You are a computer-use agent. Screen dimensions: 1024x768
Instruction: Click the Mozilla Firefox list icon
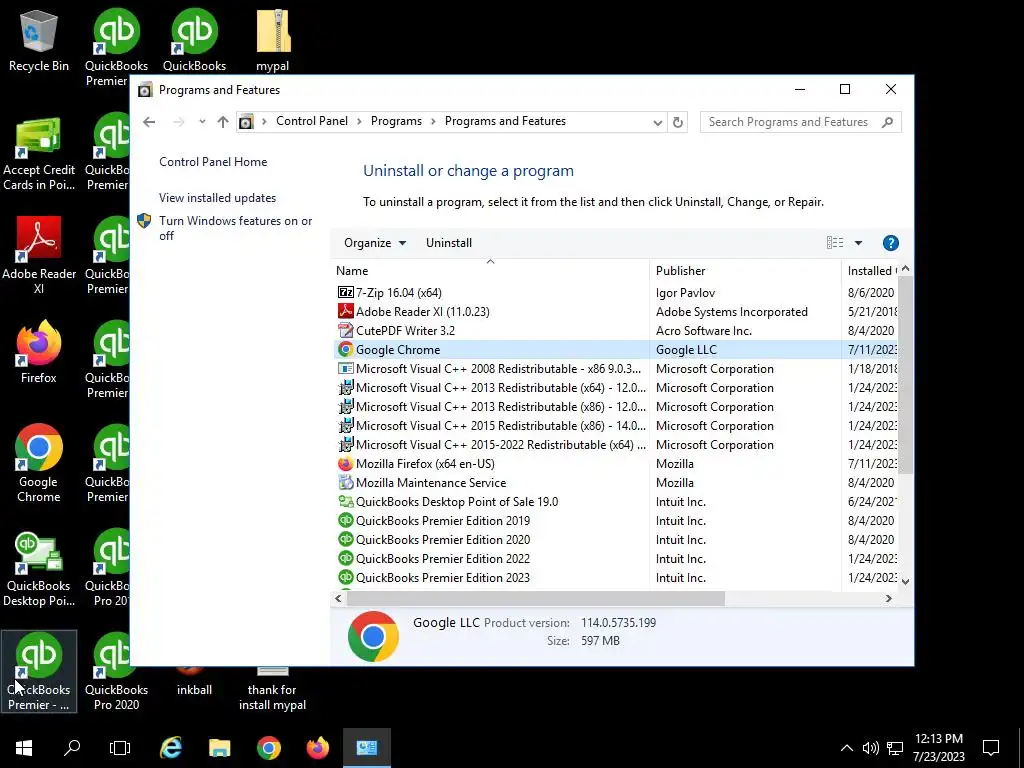(345, 464)
